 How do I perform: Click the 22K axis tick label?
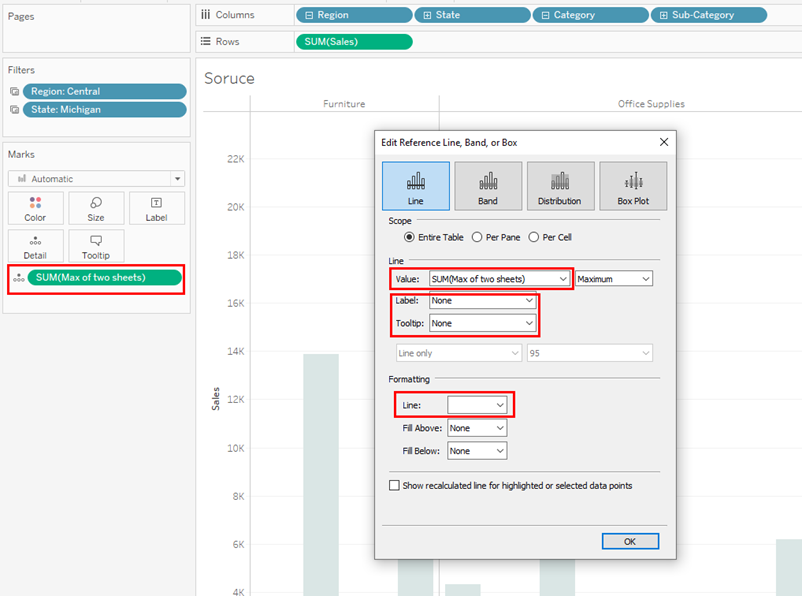pyautogui.click(x=236, y=159)
